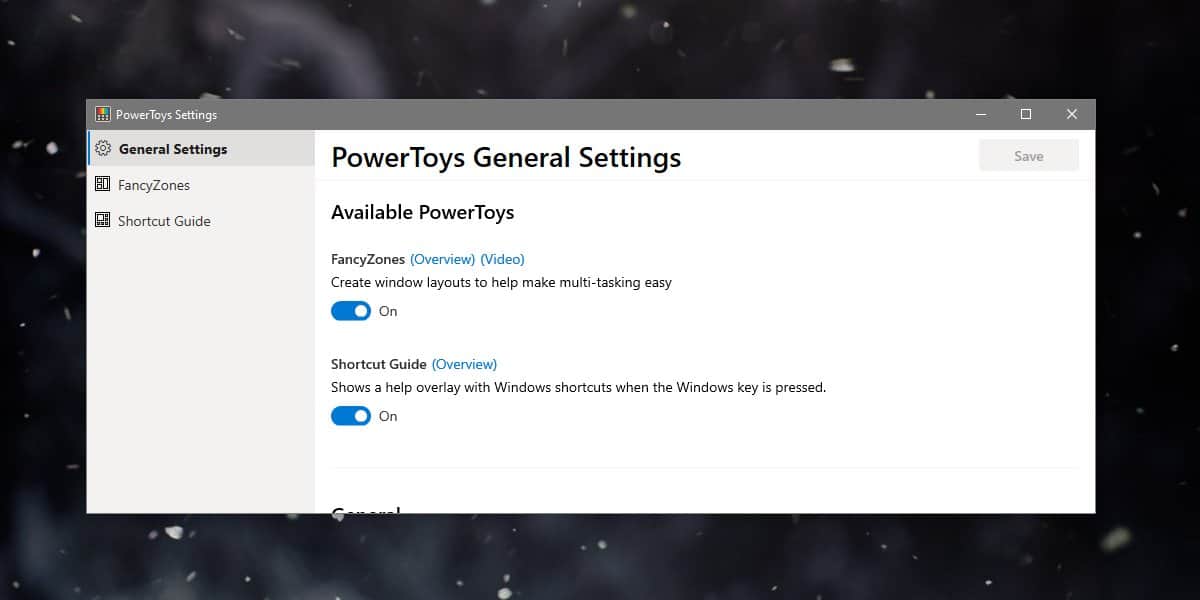Click the Shortcut Guide icon in the sidebar

(x=103, y=220)
